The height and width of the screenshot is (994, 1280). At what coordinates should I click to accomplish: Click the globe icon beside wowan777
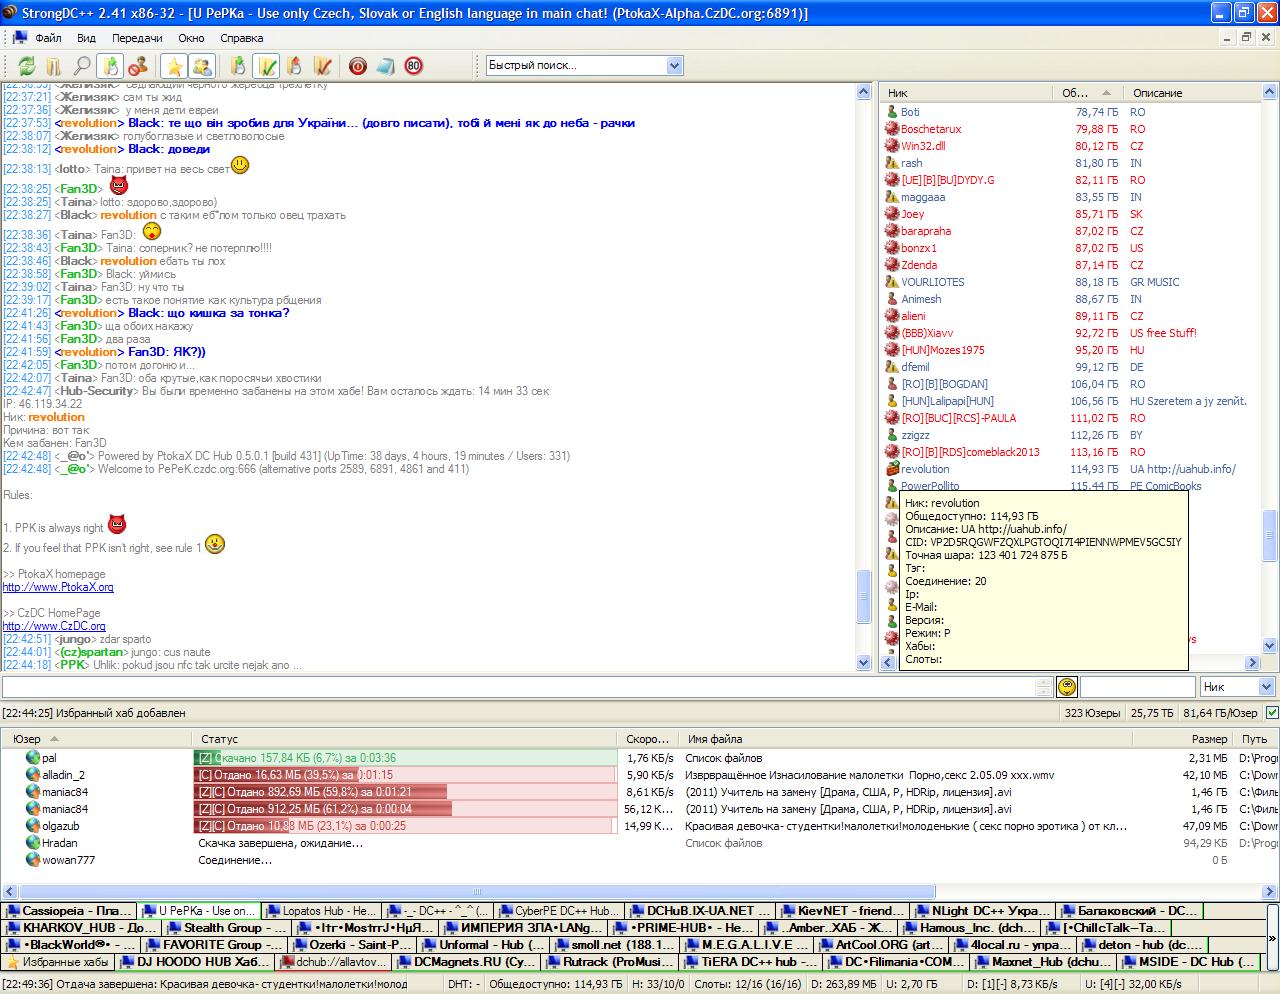[x=33, y=860]
